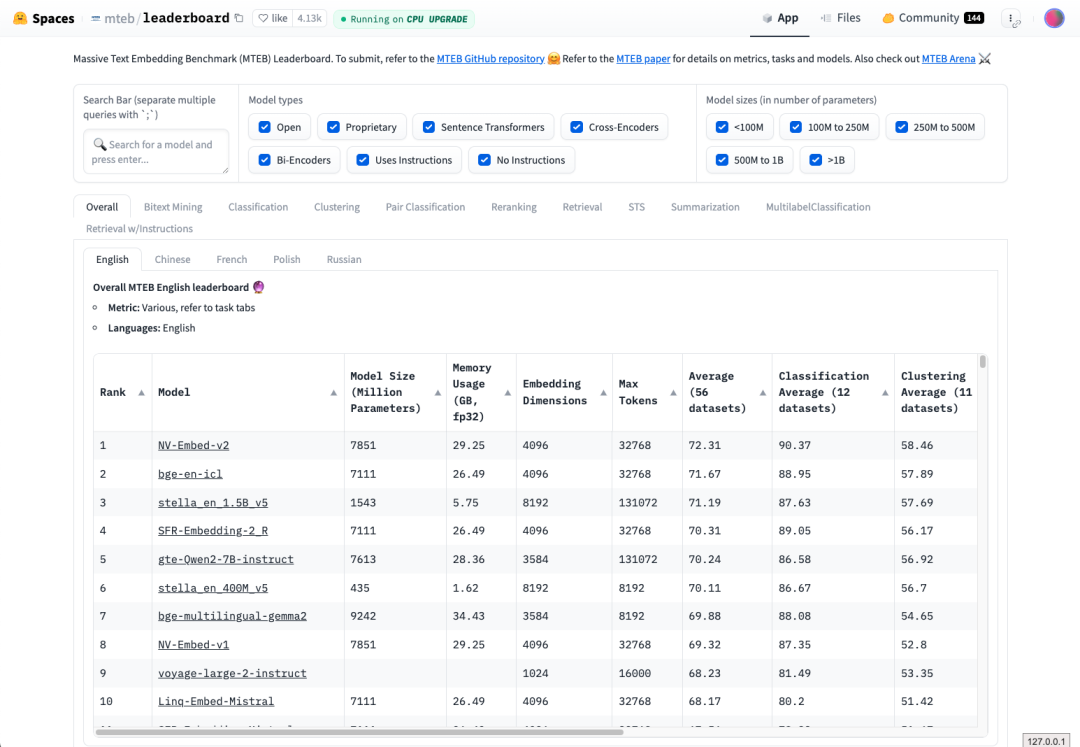The height and width of the screenshot is (747, 1080).
Task: Open the SFR-Embedding-2_R model link
Action: point(213,531)
